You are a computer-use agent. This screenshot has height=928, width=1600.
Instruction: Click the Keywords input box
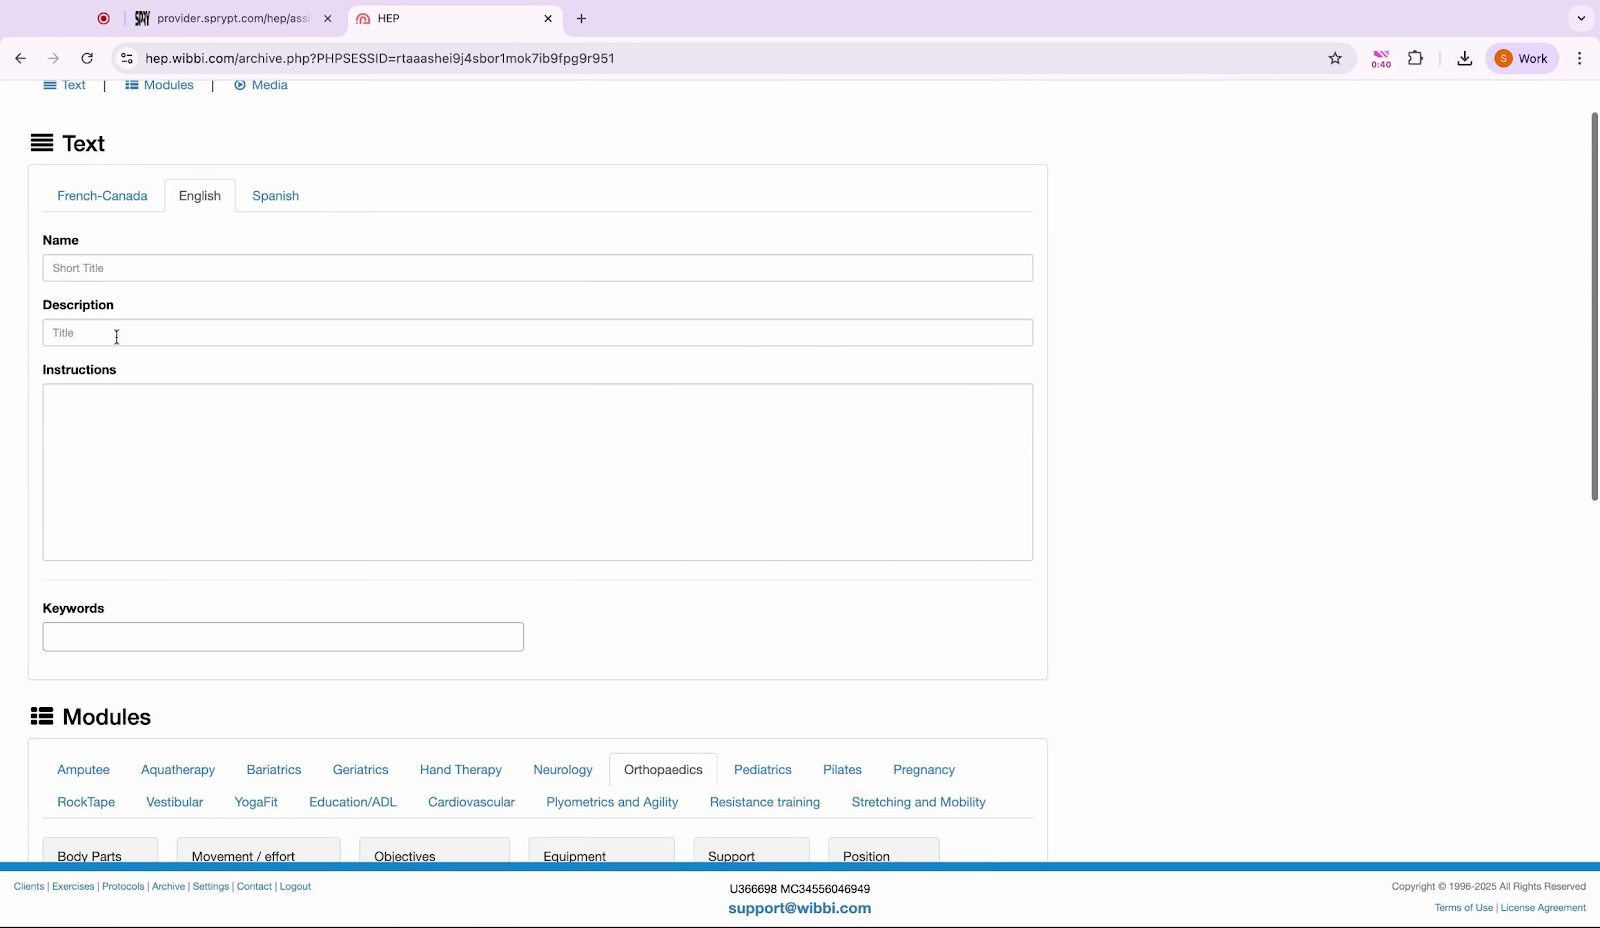pyautogui.click(x=283, y=637)
